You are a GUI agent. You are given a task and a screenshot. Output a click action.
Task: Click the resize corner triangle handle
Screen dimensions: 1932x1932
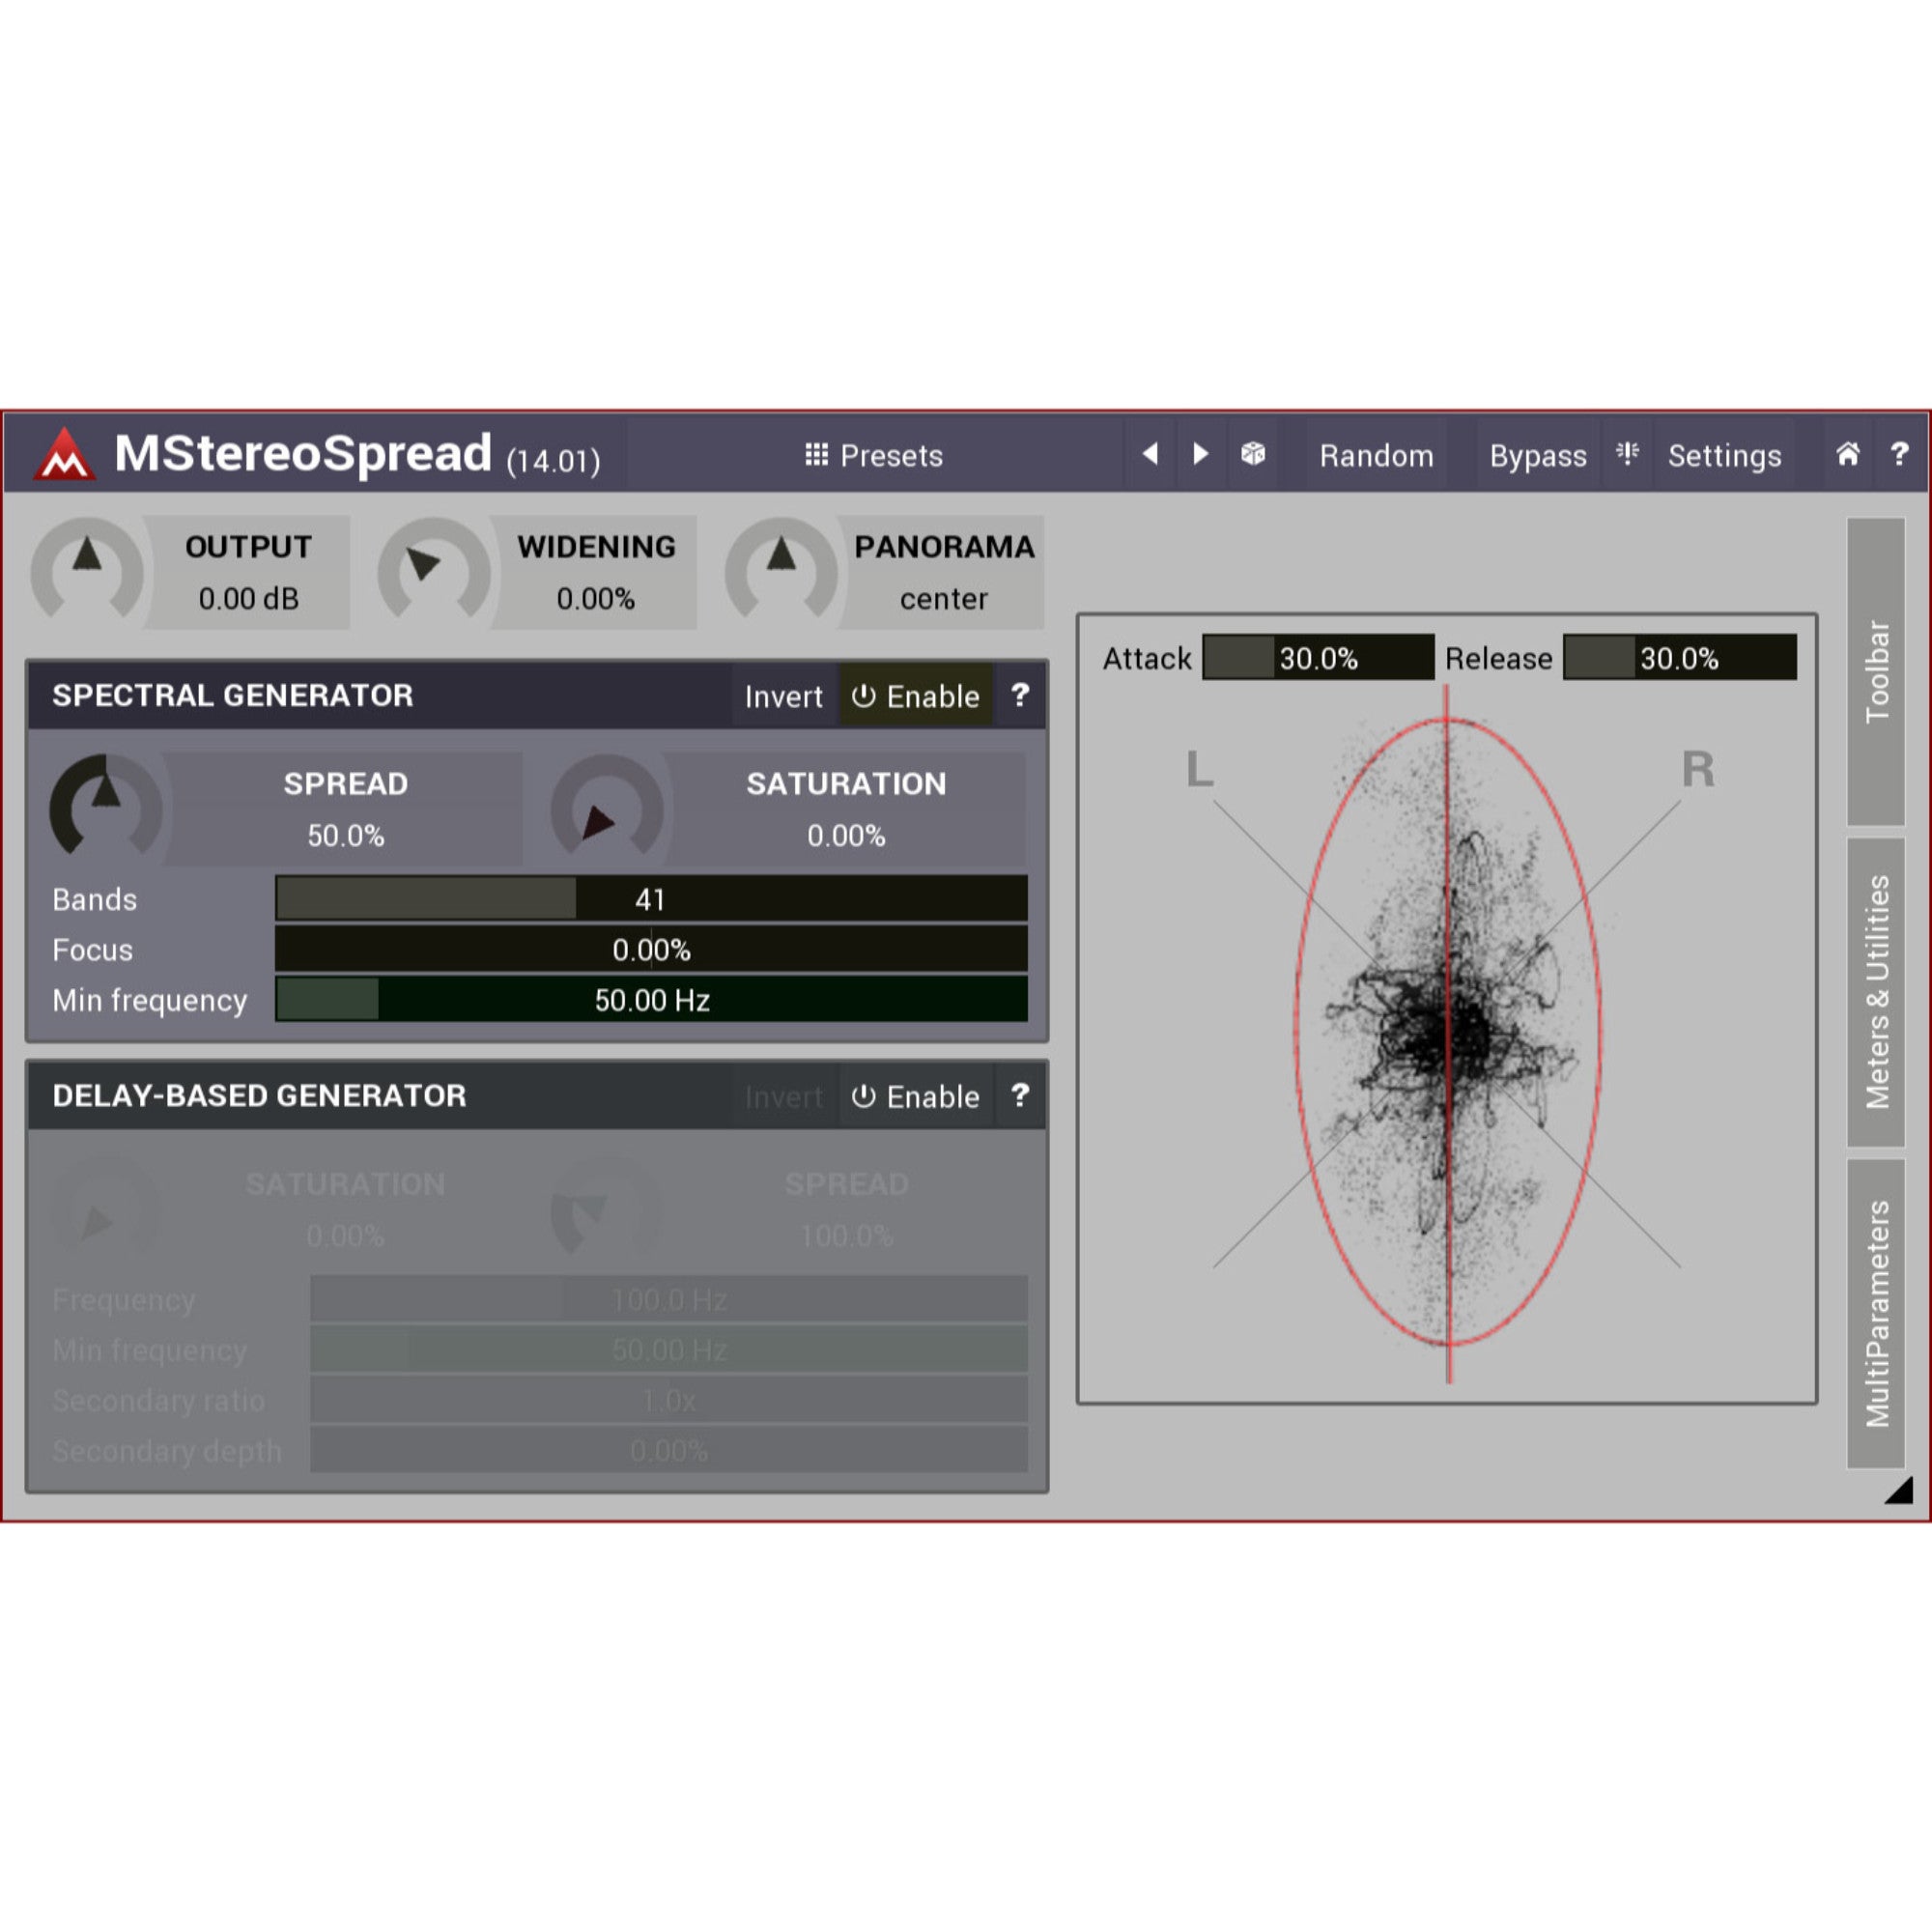tap(1900, 1490)
